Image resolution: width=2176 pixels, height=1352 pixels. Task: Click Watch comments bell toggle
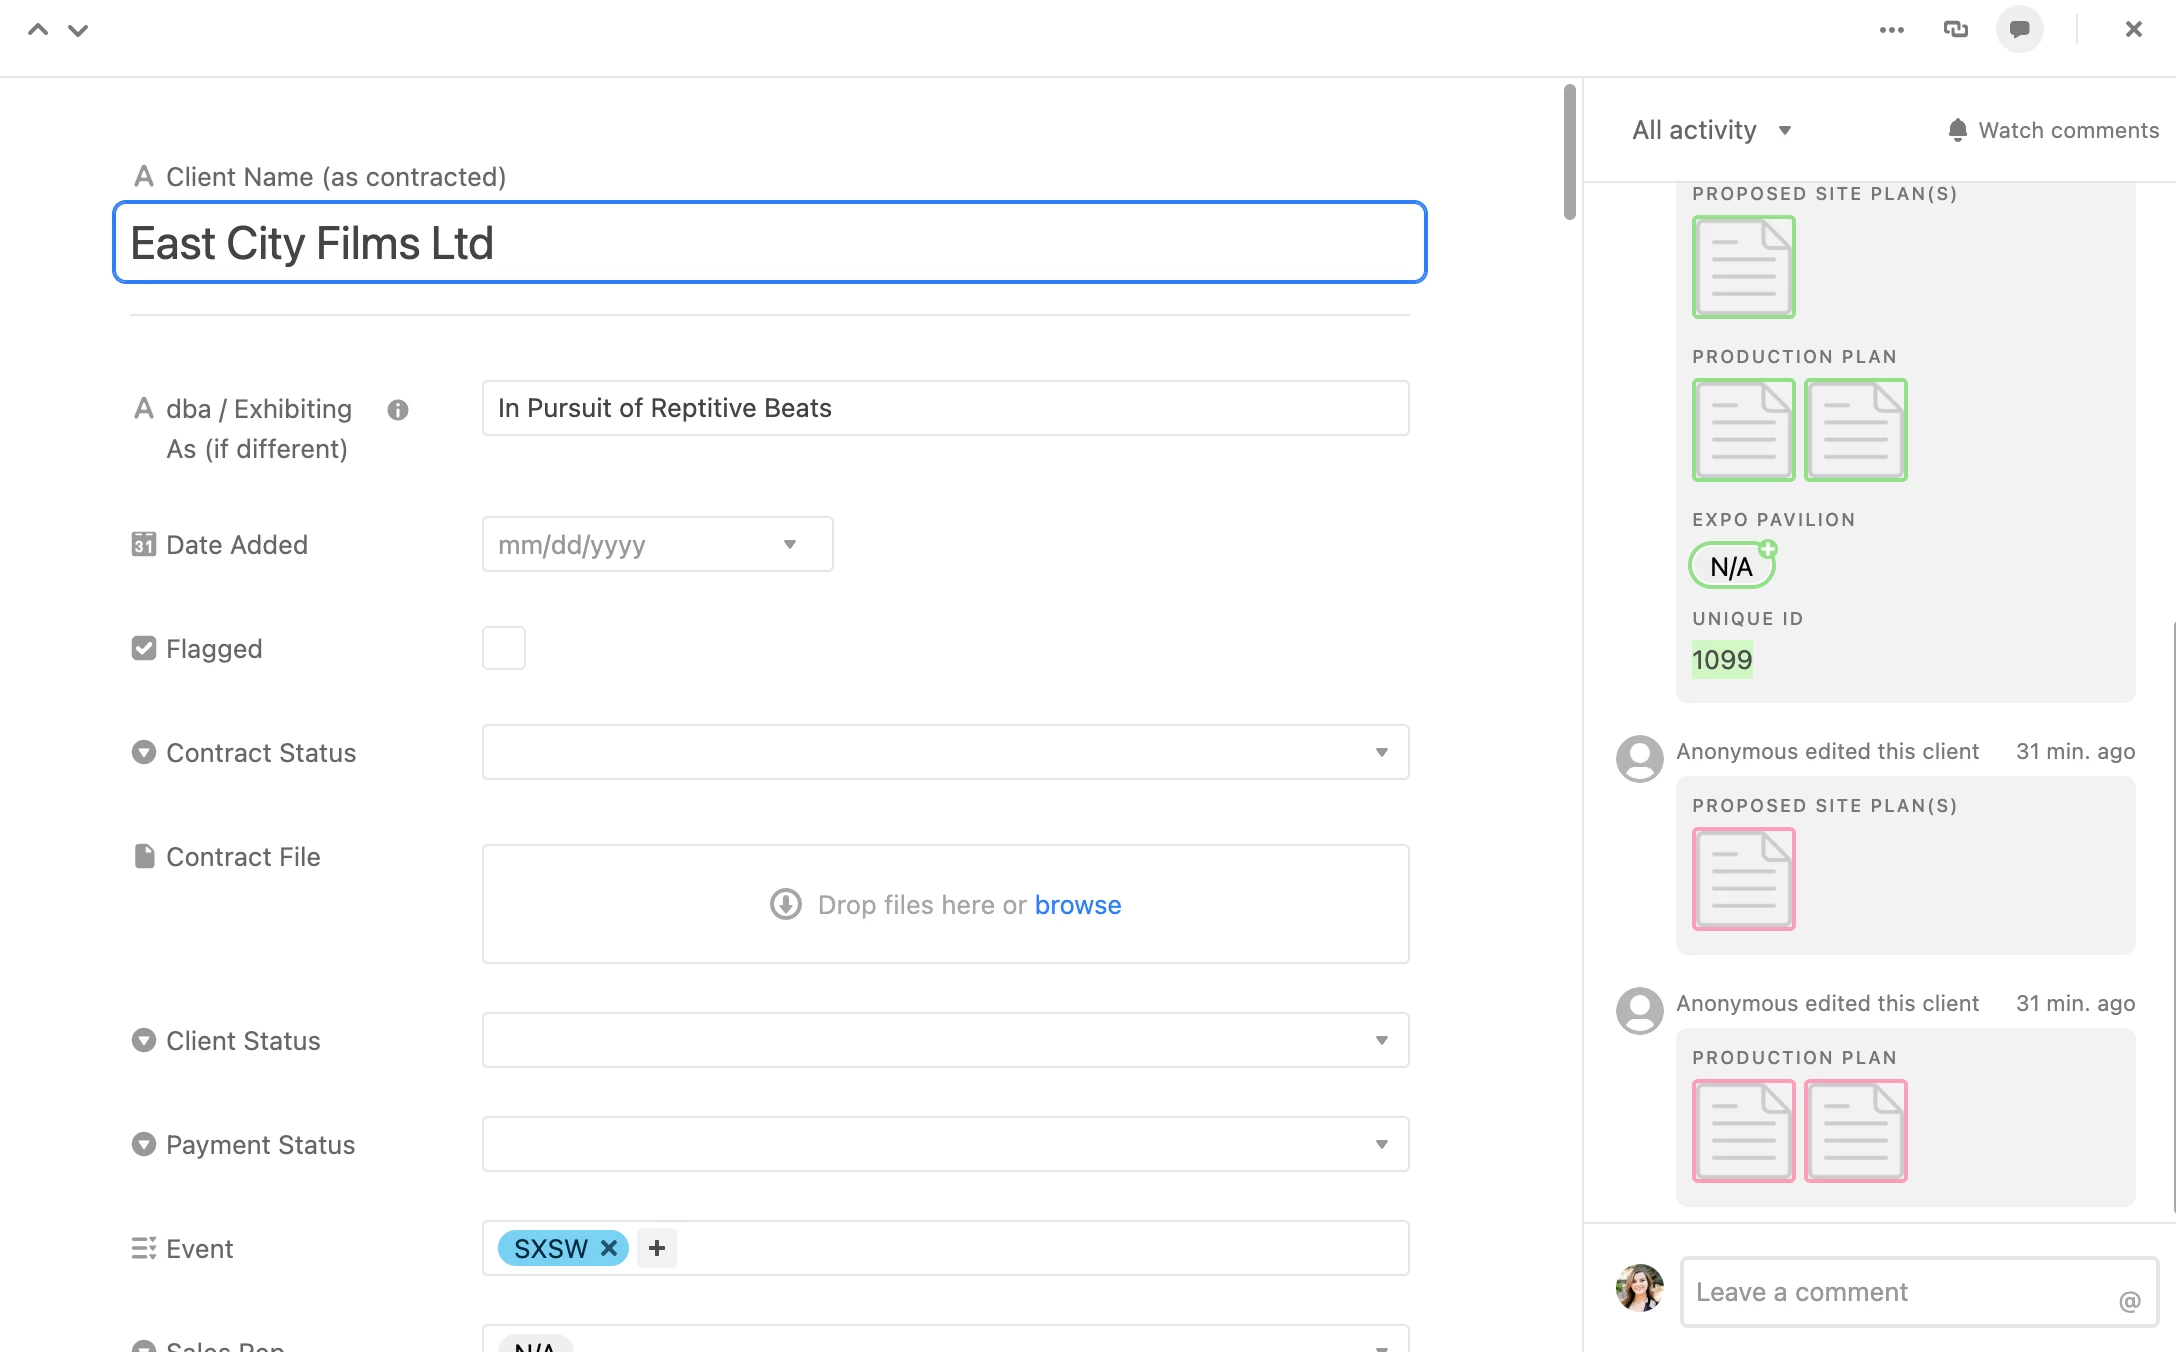click(2053, 130)
